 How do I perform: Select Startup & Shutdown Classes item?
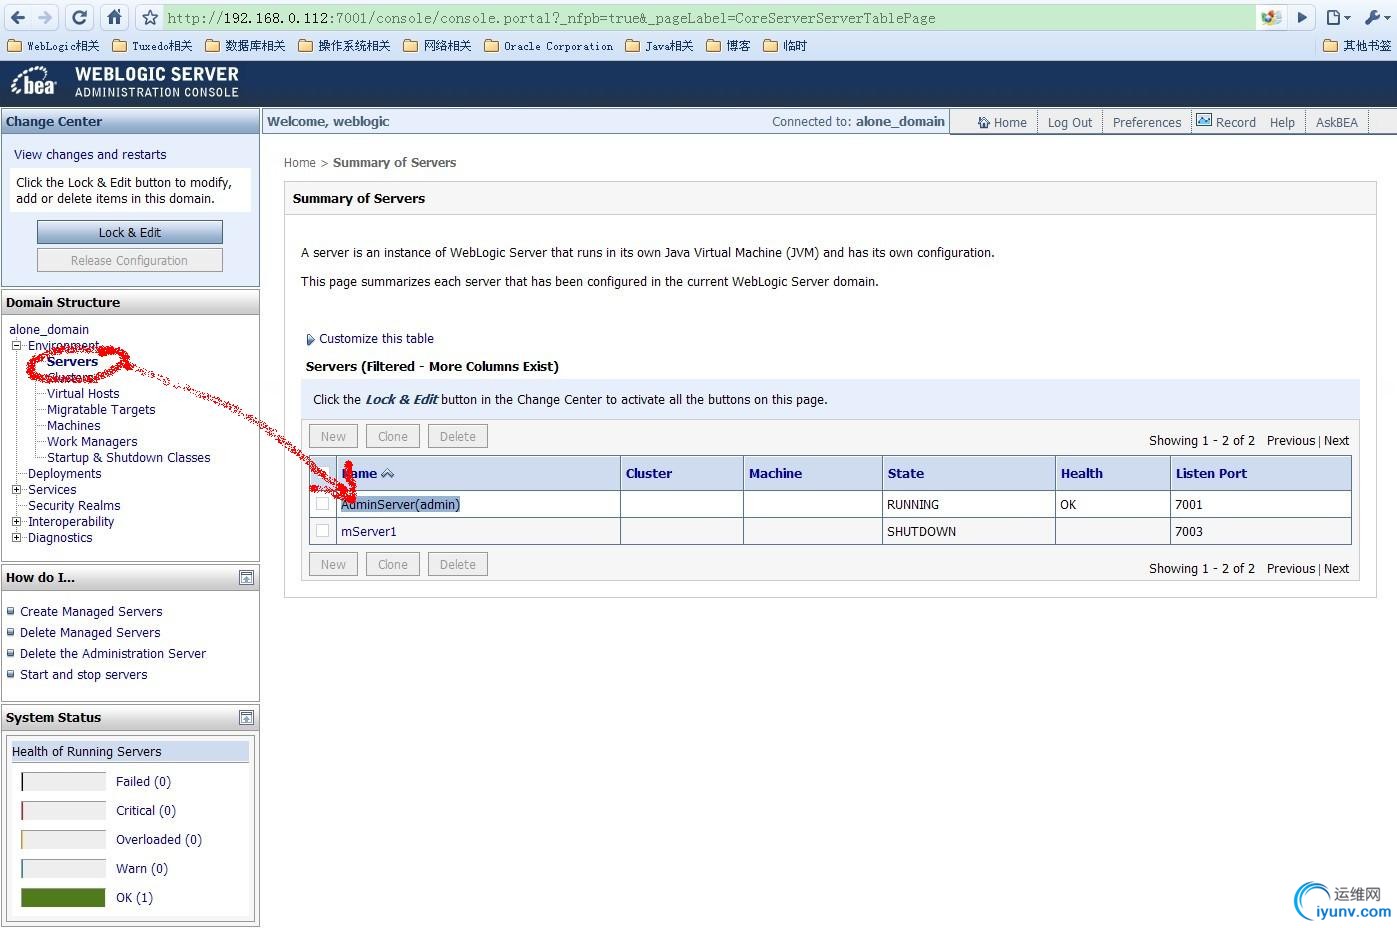pos(129,458)
